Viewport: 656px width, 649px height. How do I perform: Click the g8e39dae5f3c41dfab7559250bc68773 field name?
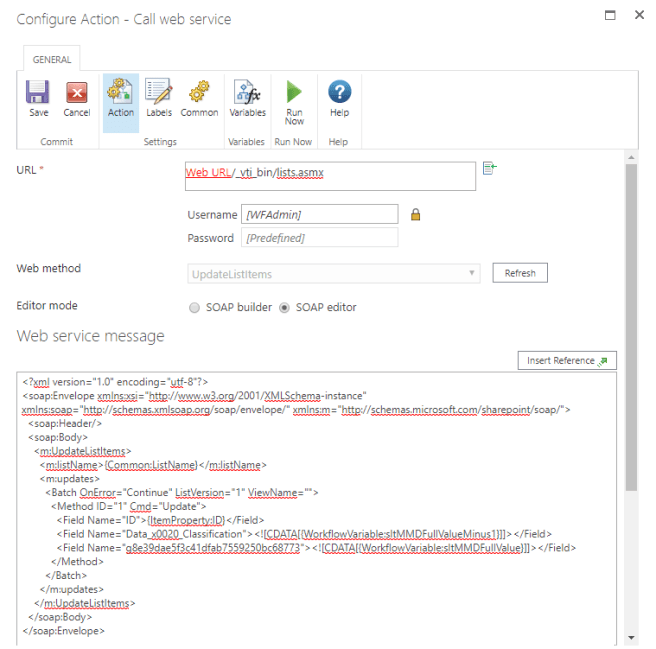click(213, 548)
